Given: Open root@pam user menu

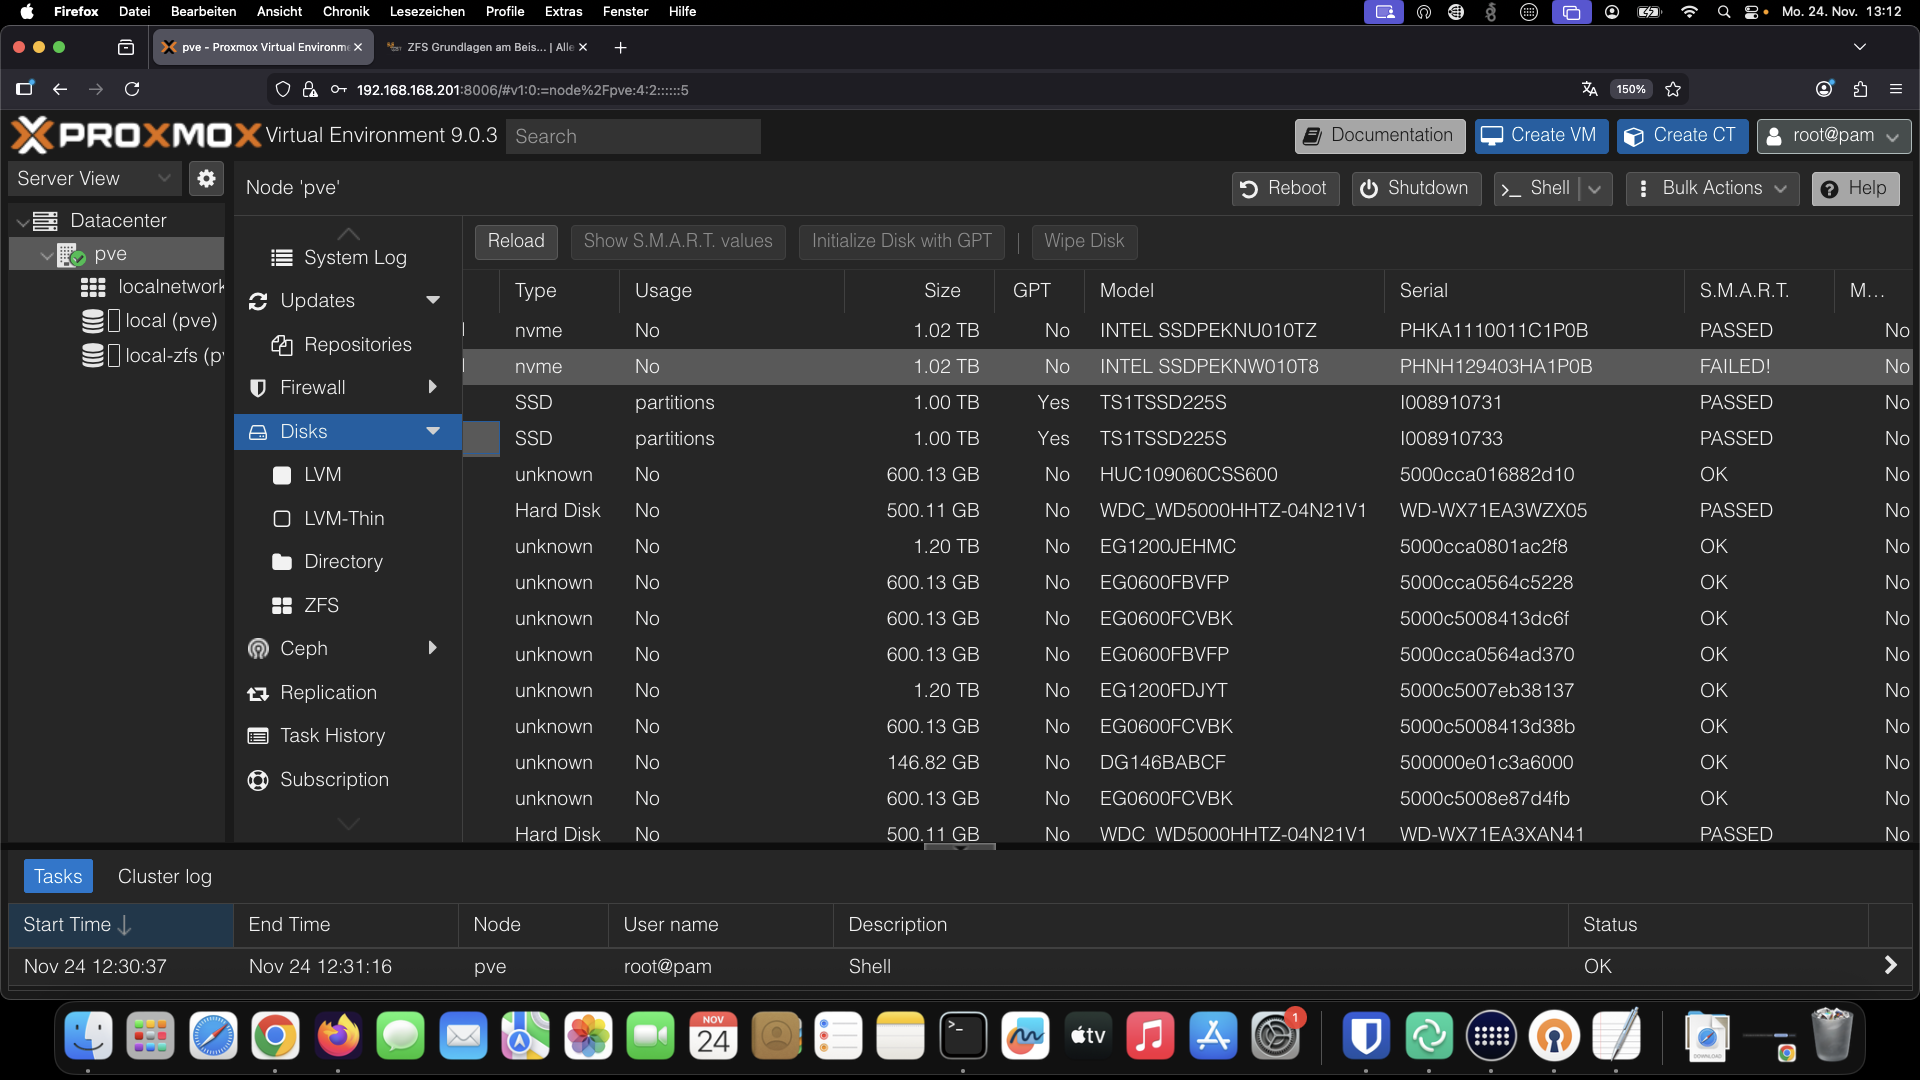Looking at the screenshot, I should point(1833,136).
